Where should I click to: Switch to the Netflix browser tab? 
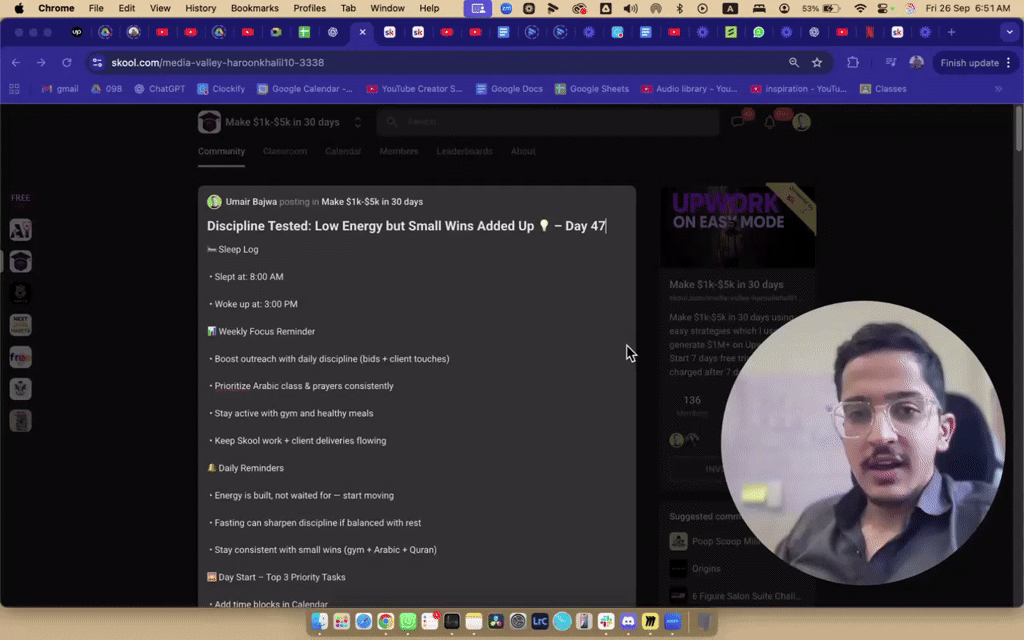[x=870, y=32]
